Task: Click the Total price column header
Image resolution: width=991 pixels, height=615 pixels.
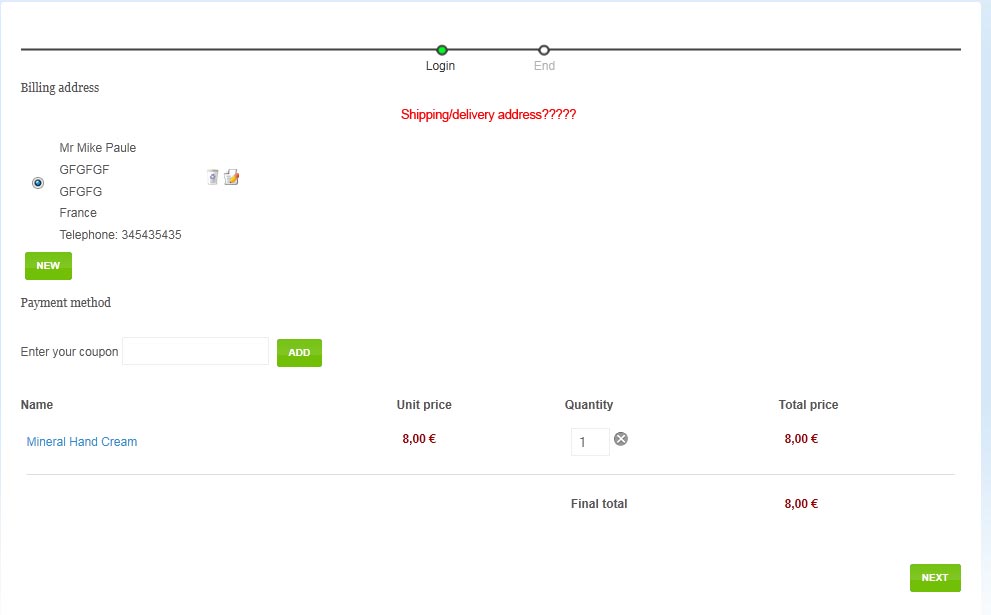Action: click(x=808, y=405)
